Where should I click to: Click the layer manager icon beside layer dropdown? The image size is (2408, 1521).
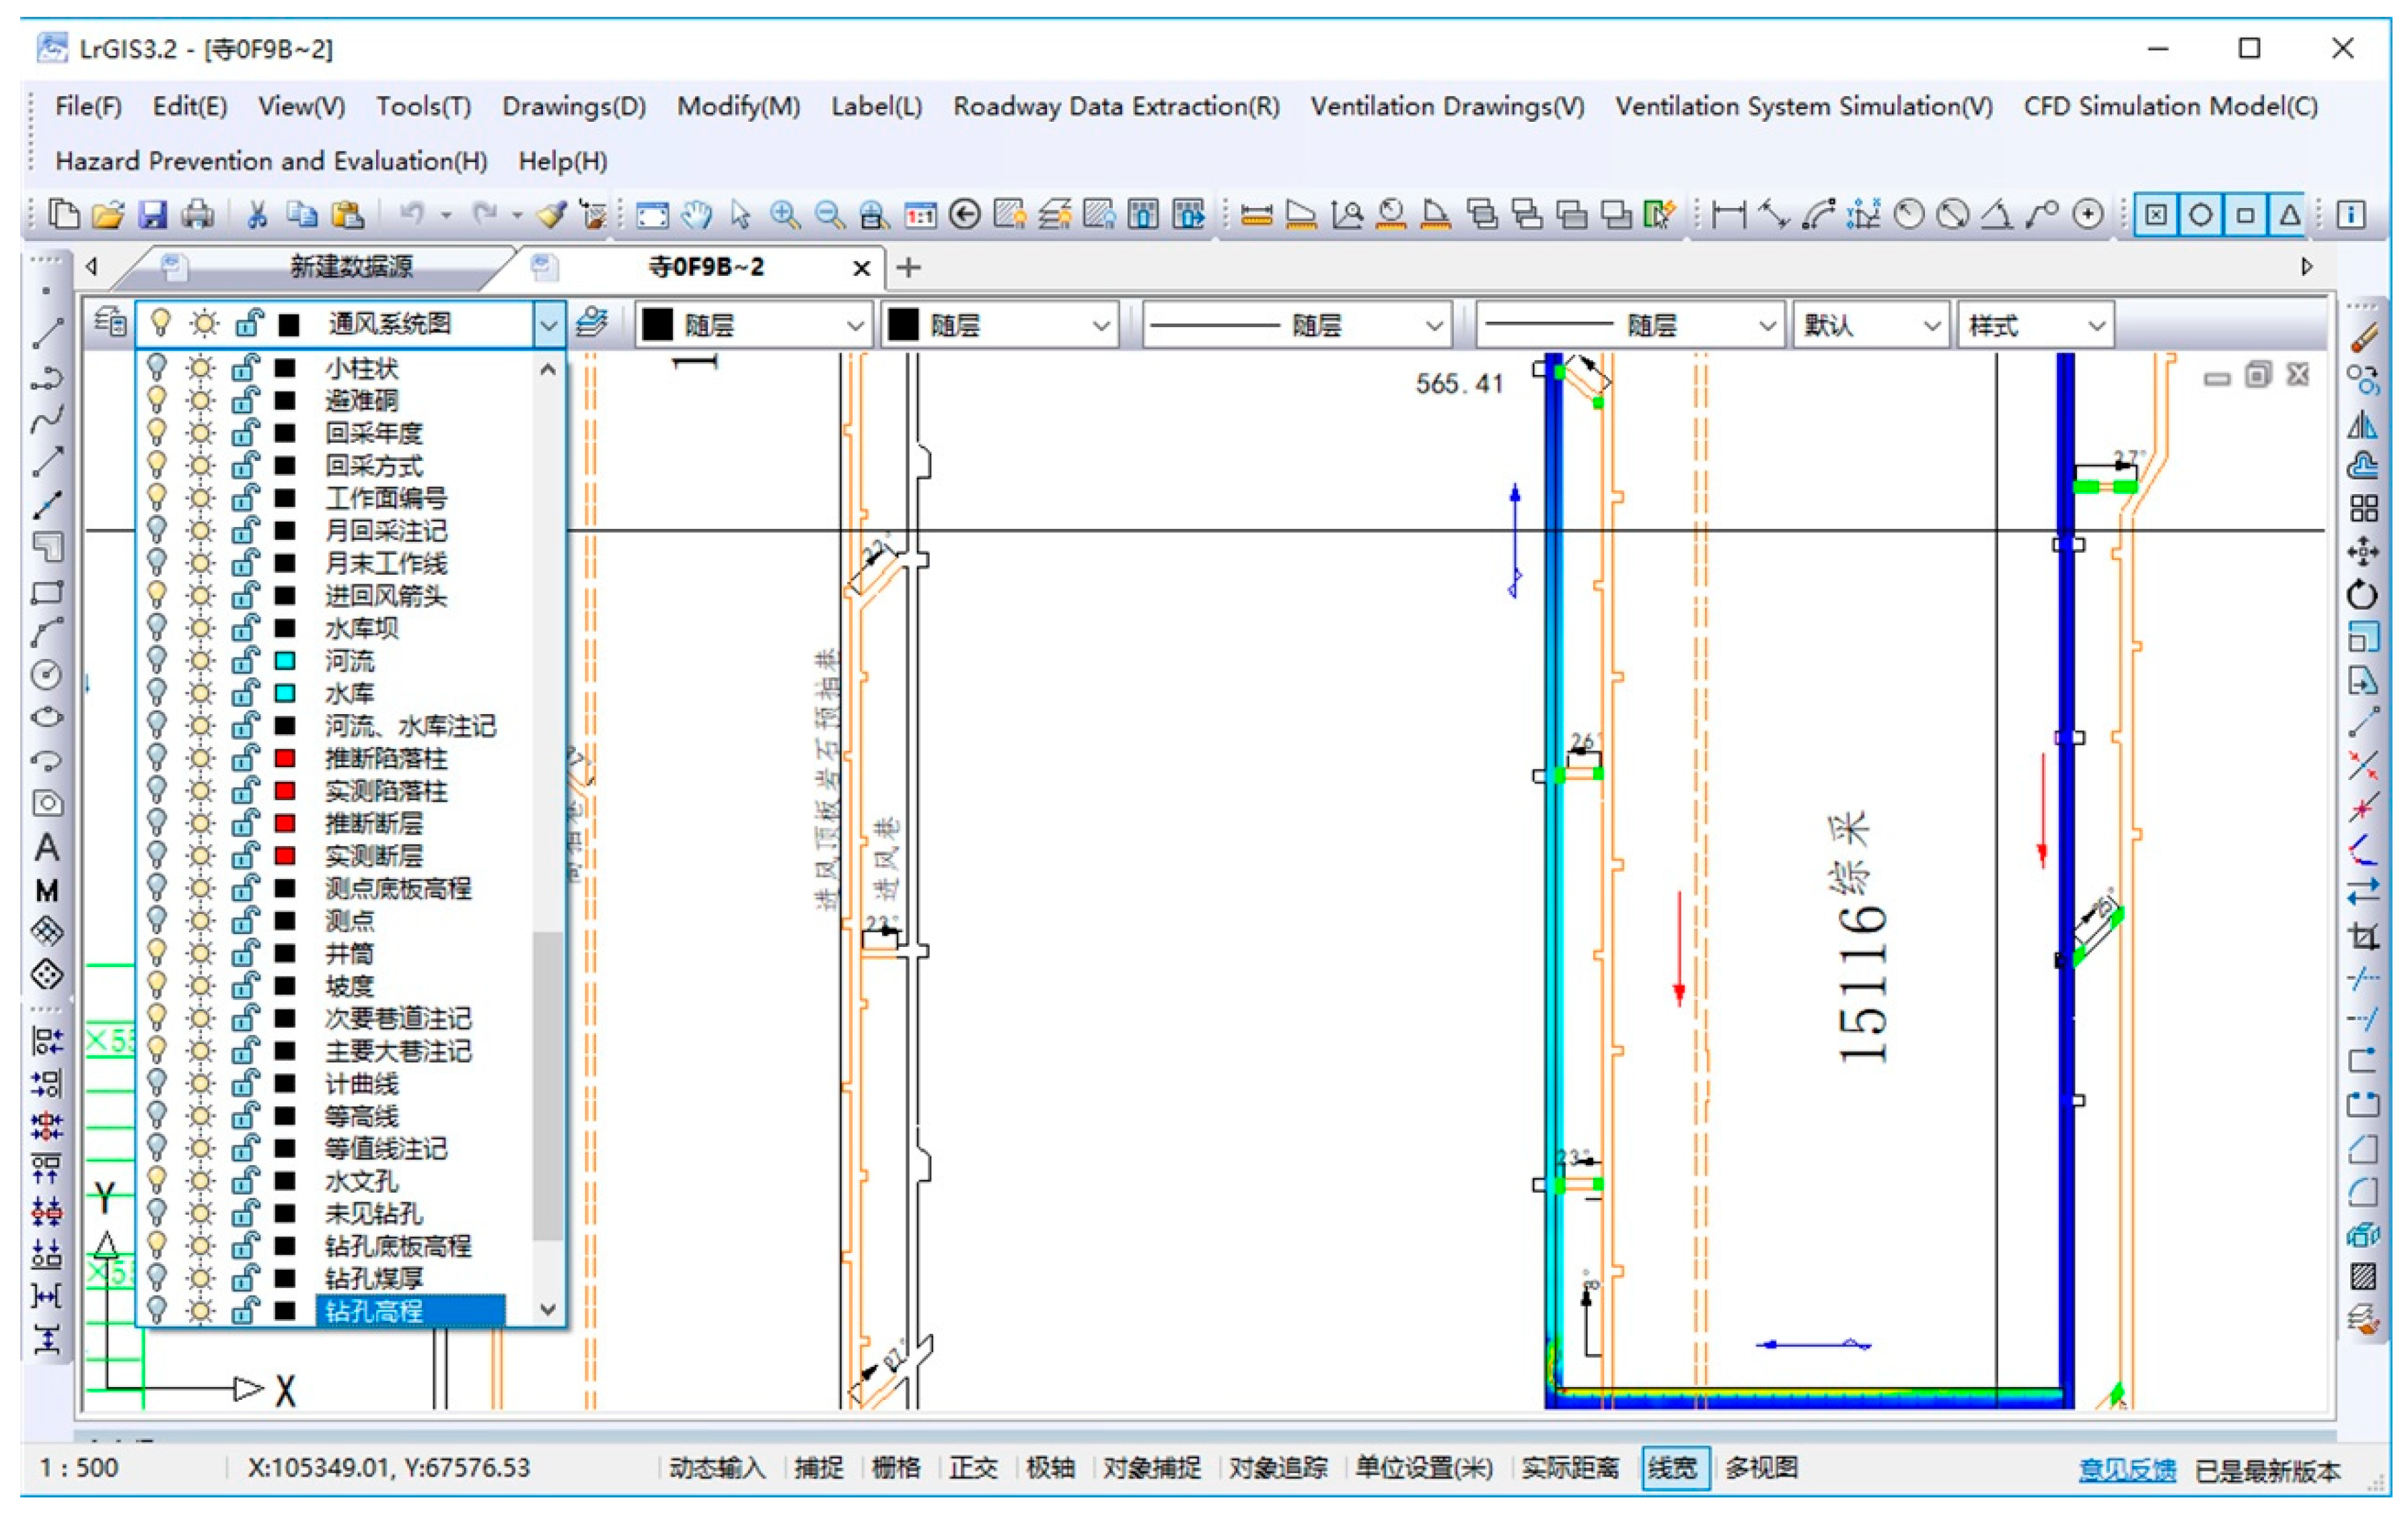109,322
